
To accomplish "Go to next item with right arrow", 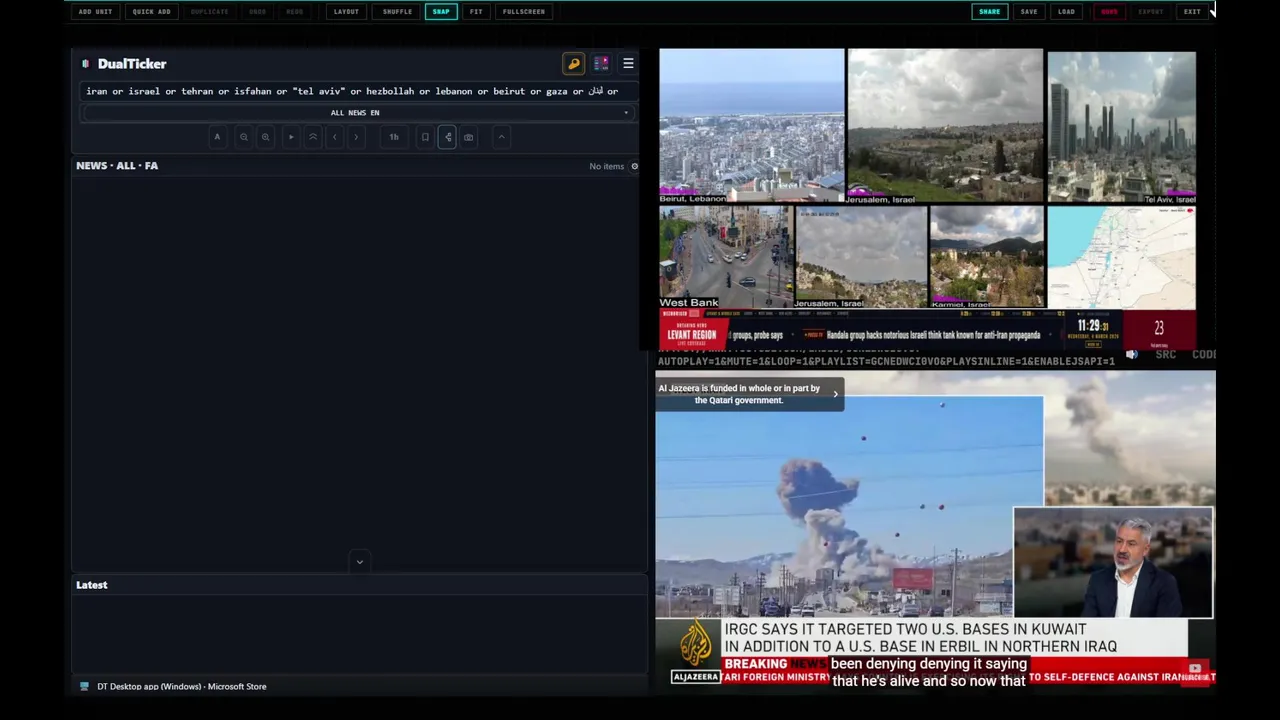I will pyautogui.click(x=356, y=137).
